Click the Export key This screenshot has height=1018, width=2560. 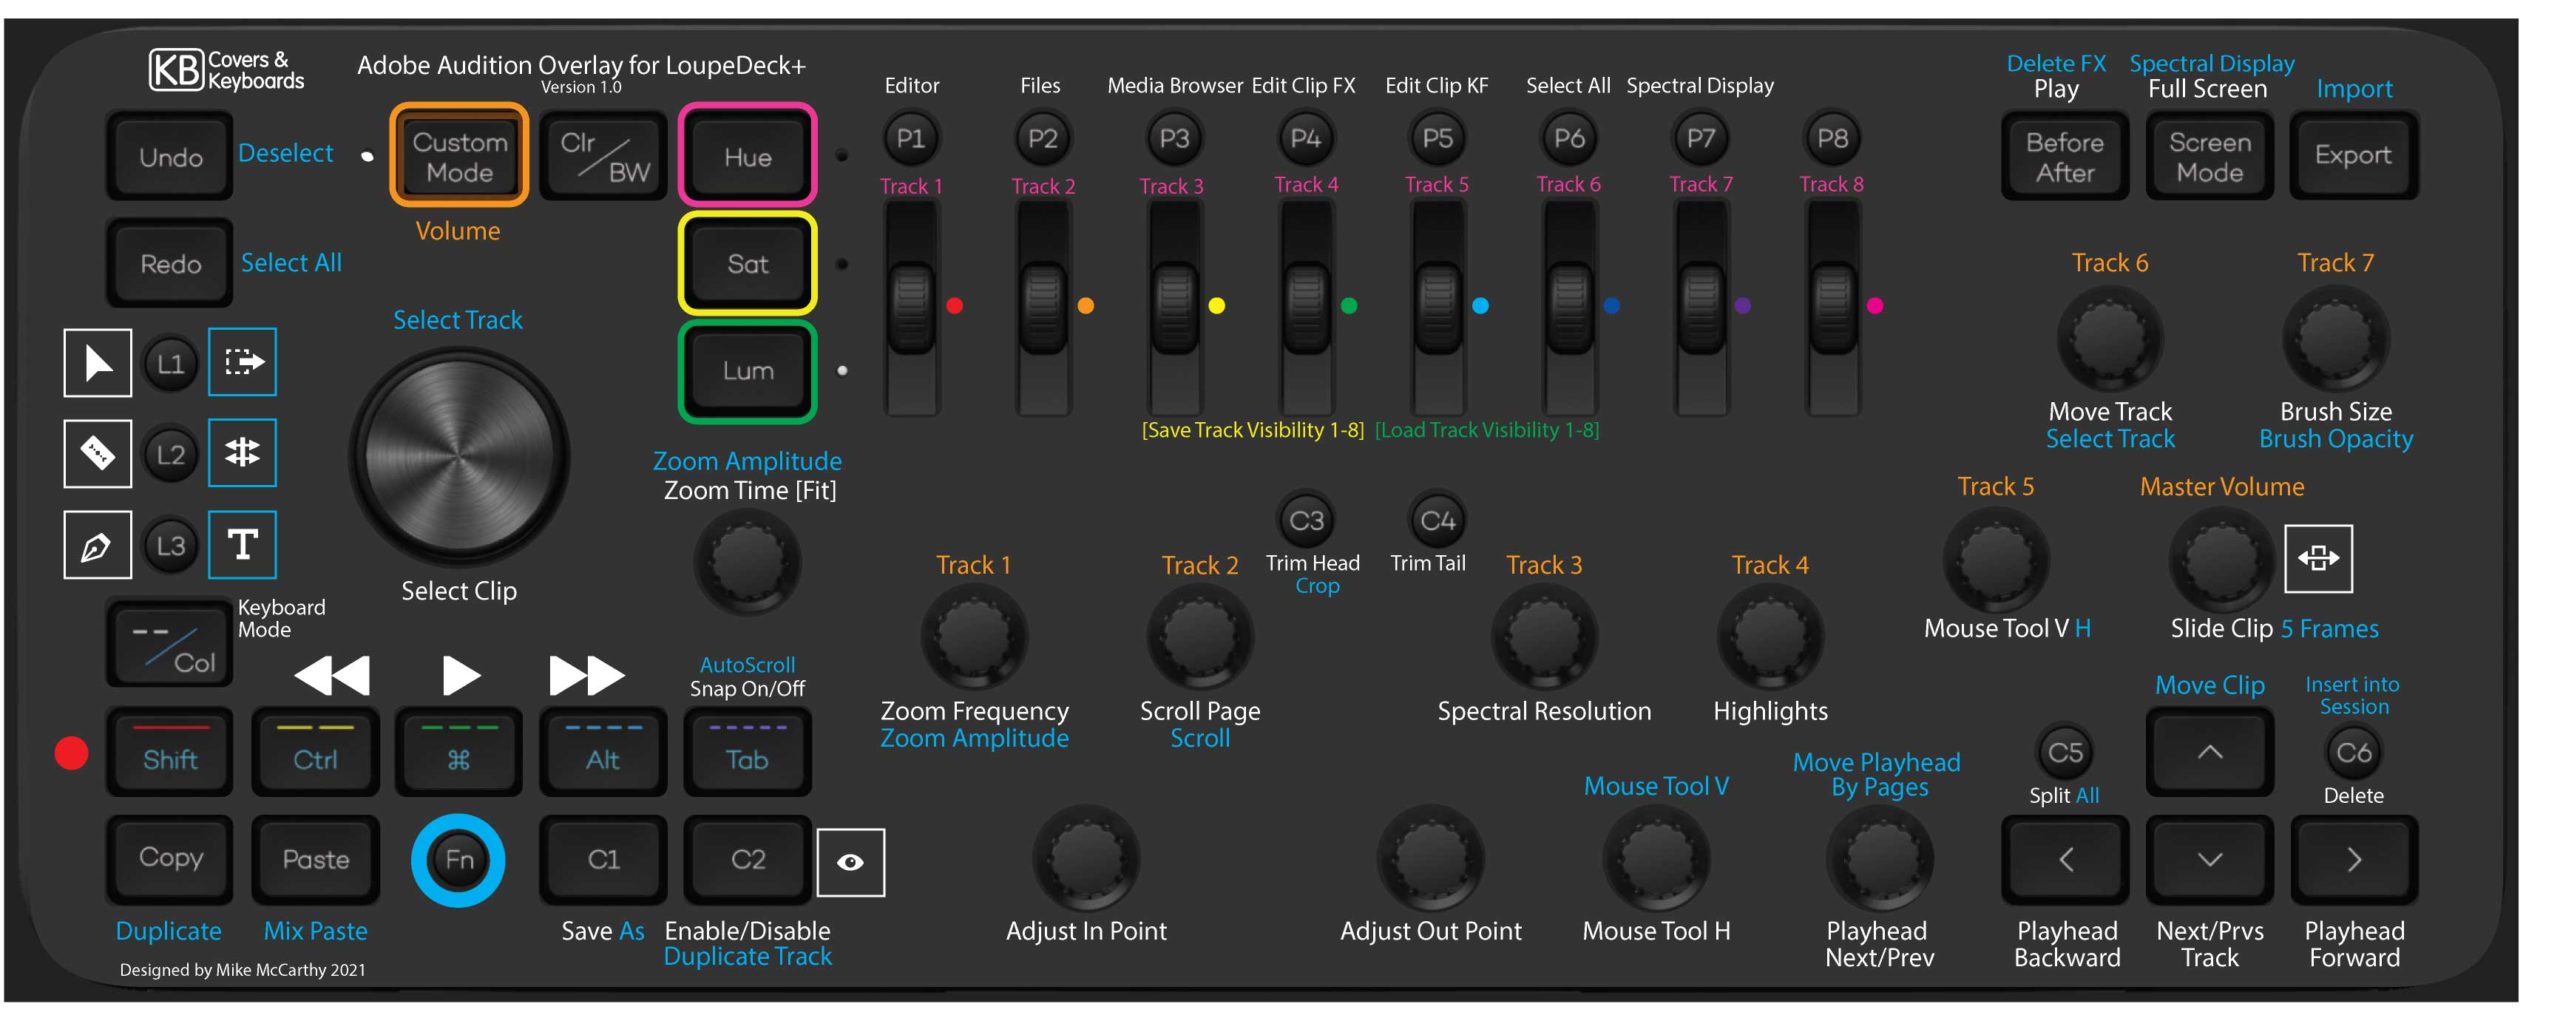pos(2354,156)
